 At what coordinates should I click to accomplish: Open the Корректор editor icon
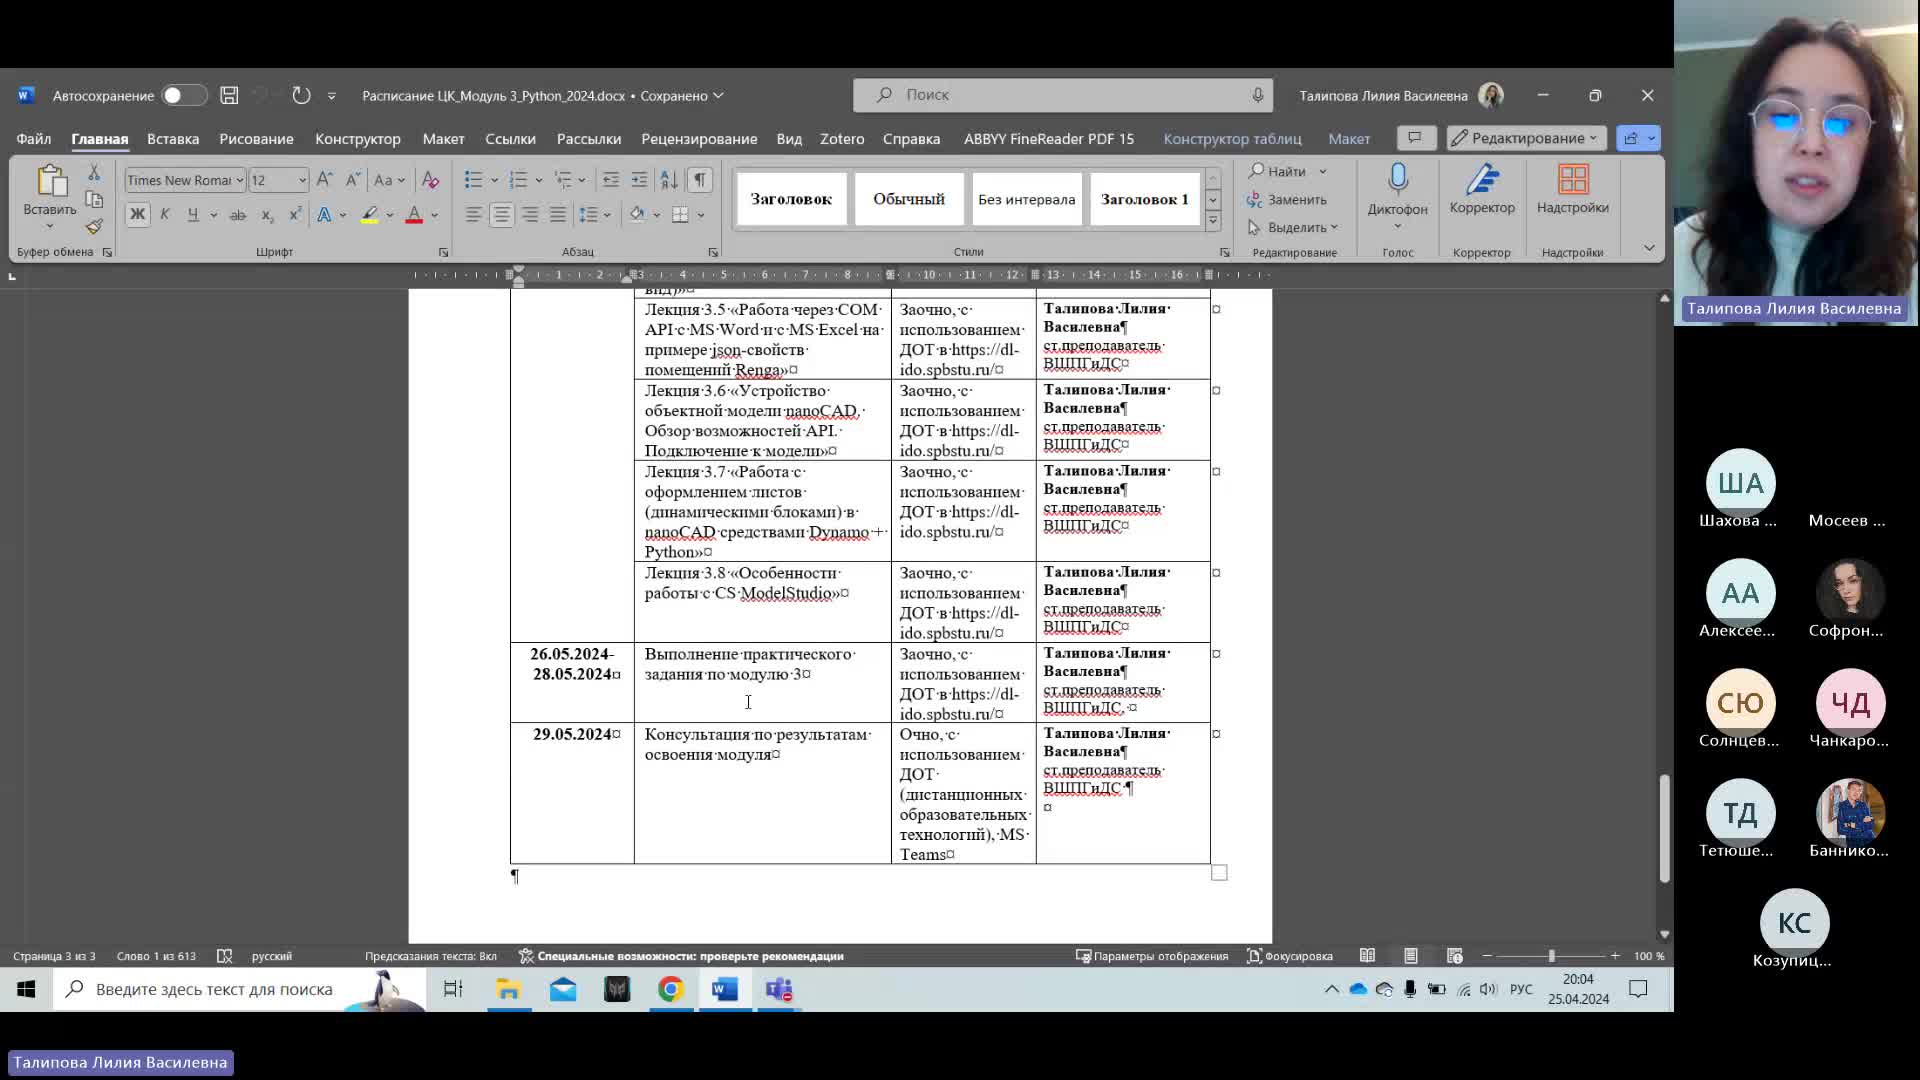coord(1482,180)
